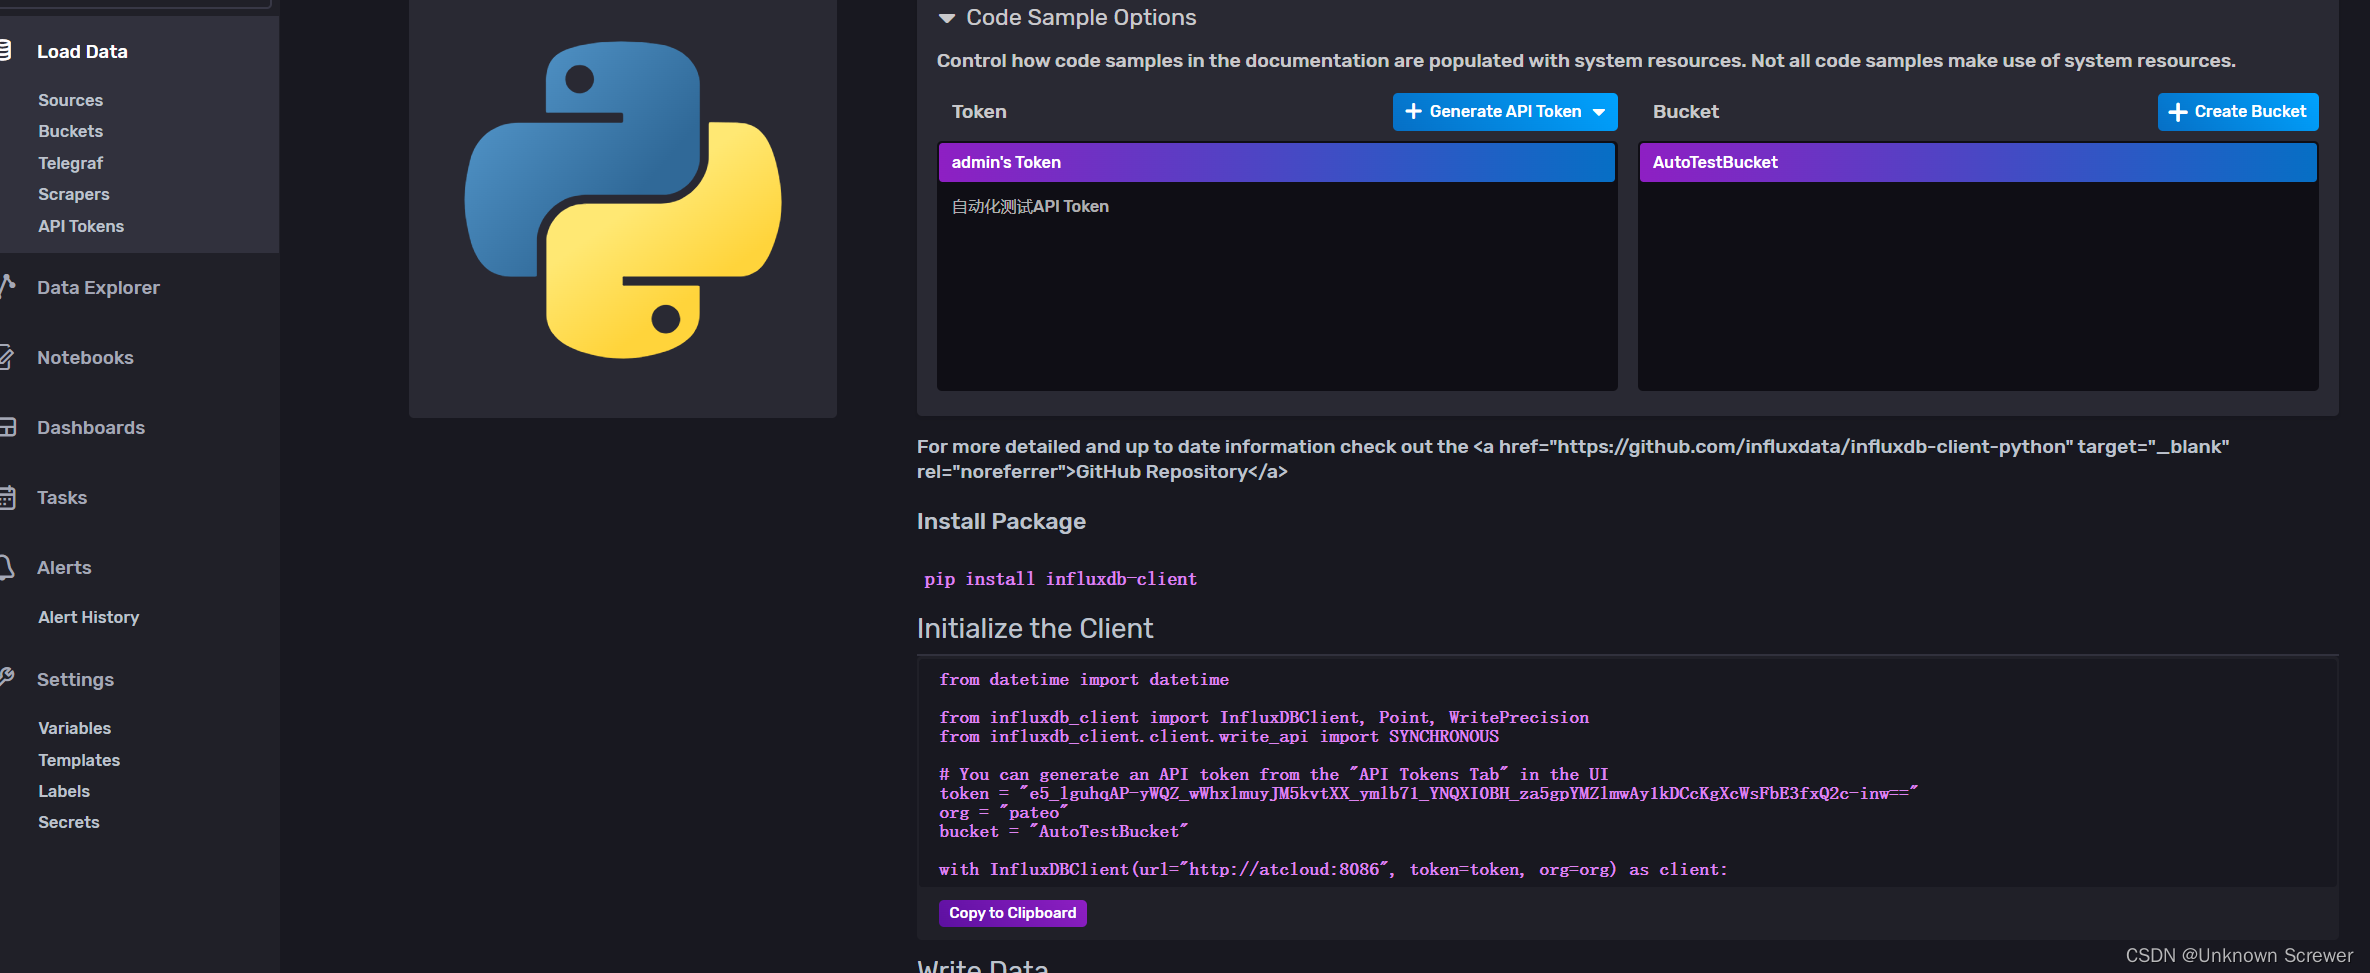Open the Settings page
The width and height of the screenshot is (2370, 973).
75,679
